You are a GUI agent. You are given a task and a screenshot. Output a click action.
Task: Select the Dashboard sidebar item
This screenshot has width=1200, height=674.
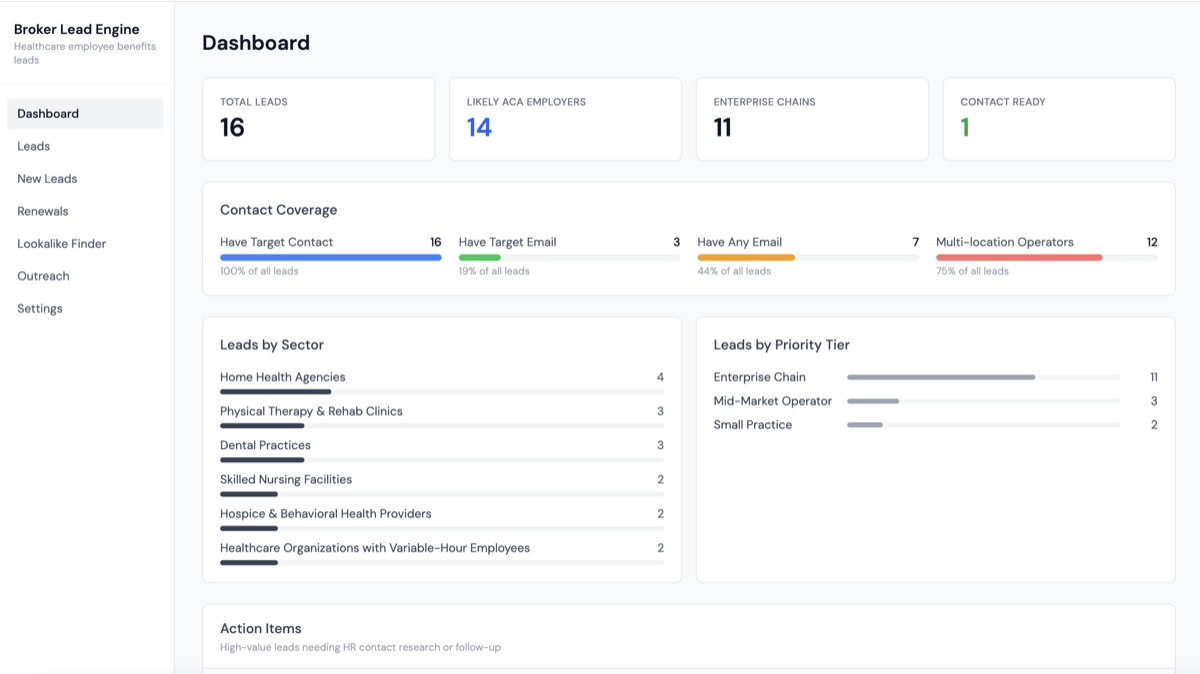[85, 114]
